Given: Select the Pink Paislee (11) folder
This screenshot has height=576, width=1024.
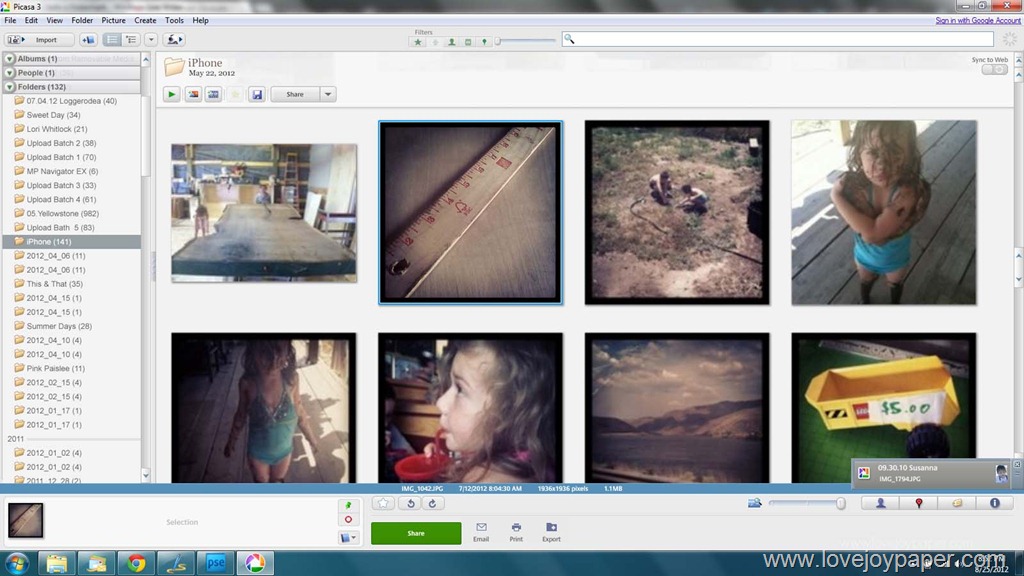Looking at the screenshot, I should pyautogui.click(x=56, y=368).
